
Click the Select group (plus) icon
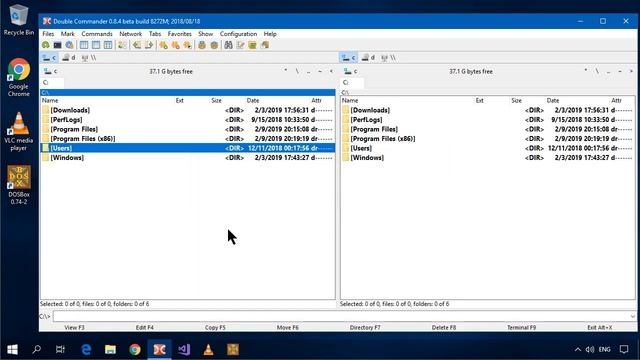point(163,45)
